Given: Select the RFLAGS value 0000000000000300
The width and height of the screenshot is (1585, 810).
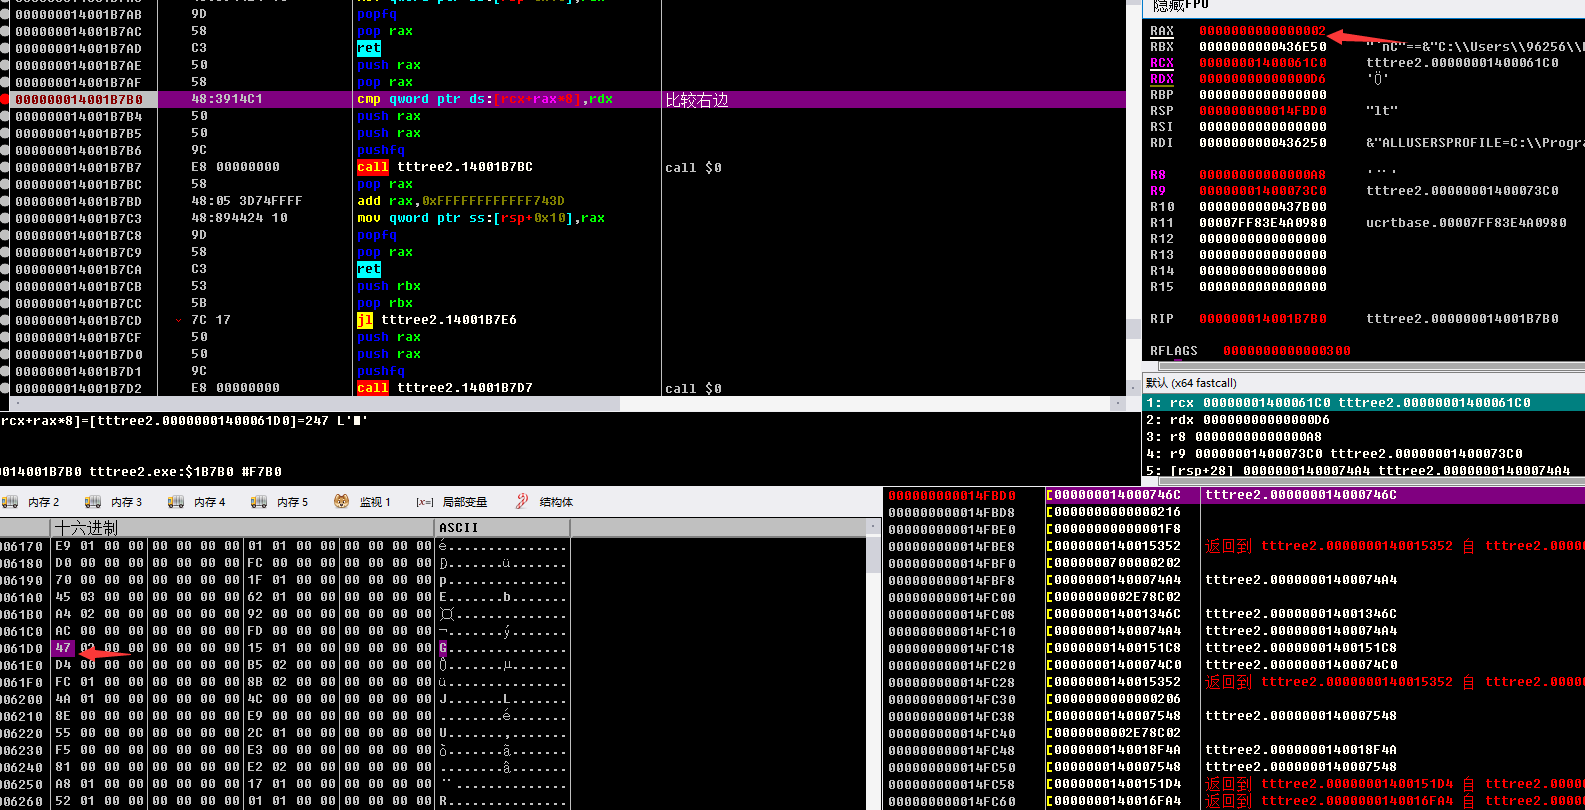Looking at the screenshot, I should (1287, 351).
